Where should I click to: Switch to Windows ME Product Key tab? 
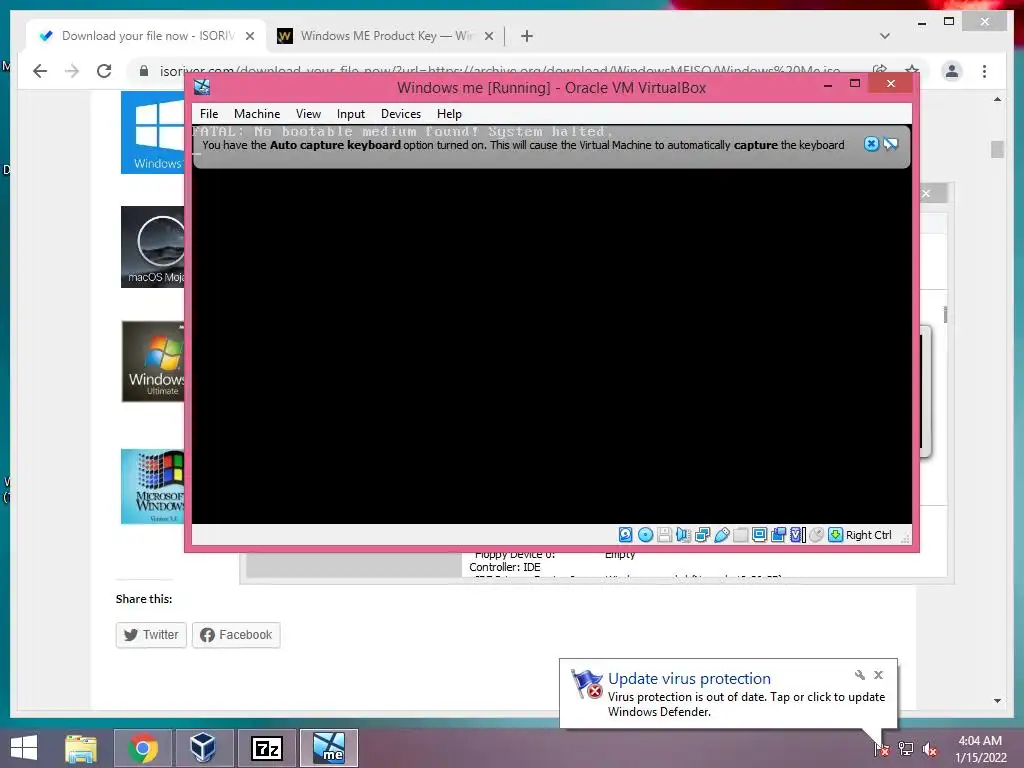click(x=385, y=36)
